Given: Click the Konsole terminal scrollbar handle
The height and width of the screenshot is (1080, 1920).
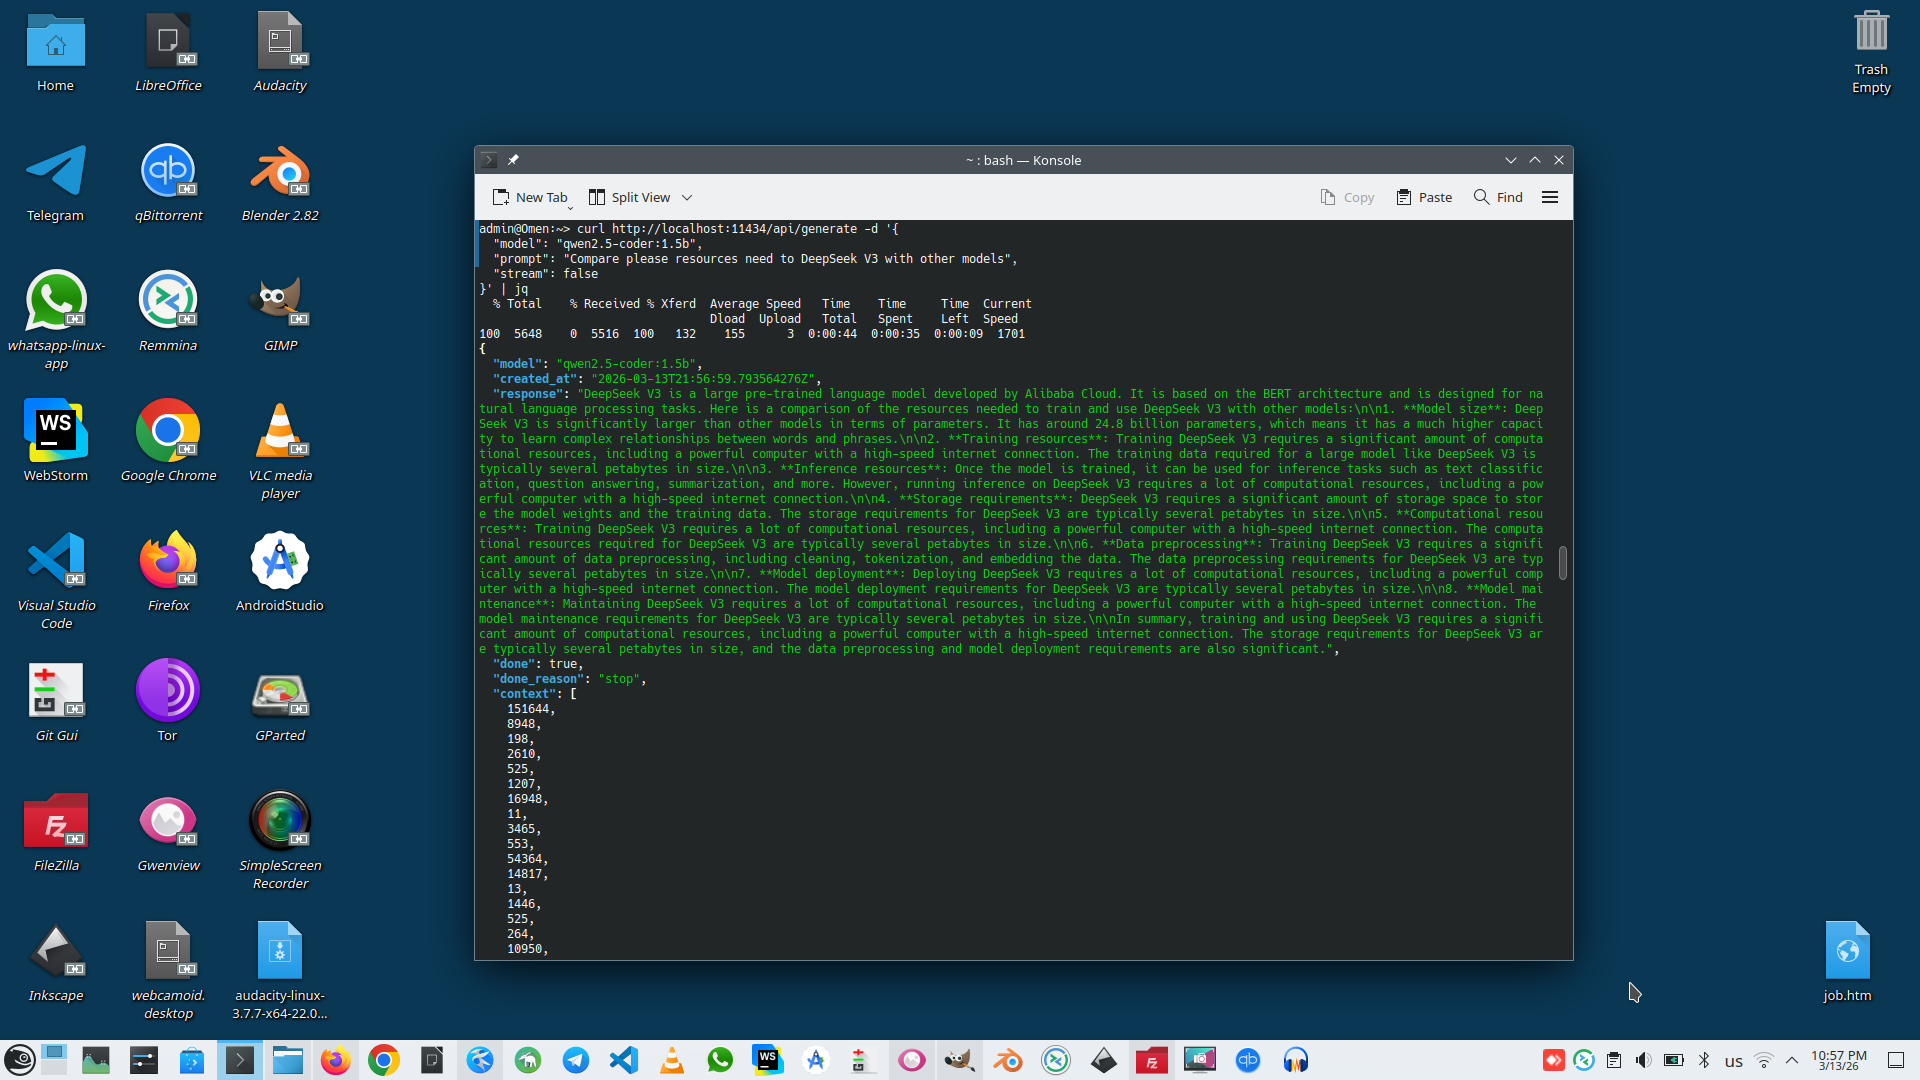Looking at the screenshot, I should [1562, 563].
